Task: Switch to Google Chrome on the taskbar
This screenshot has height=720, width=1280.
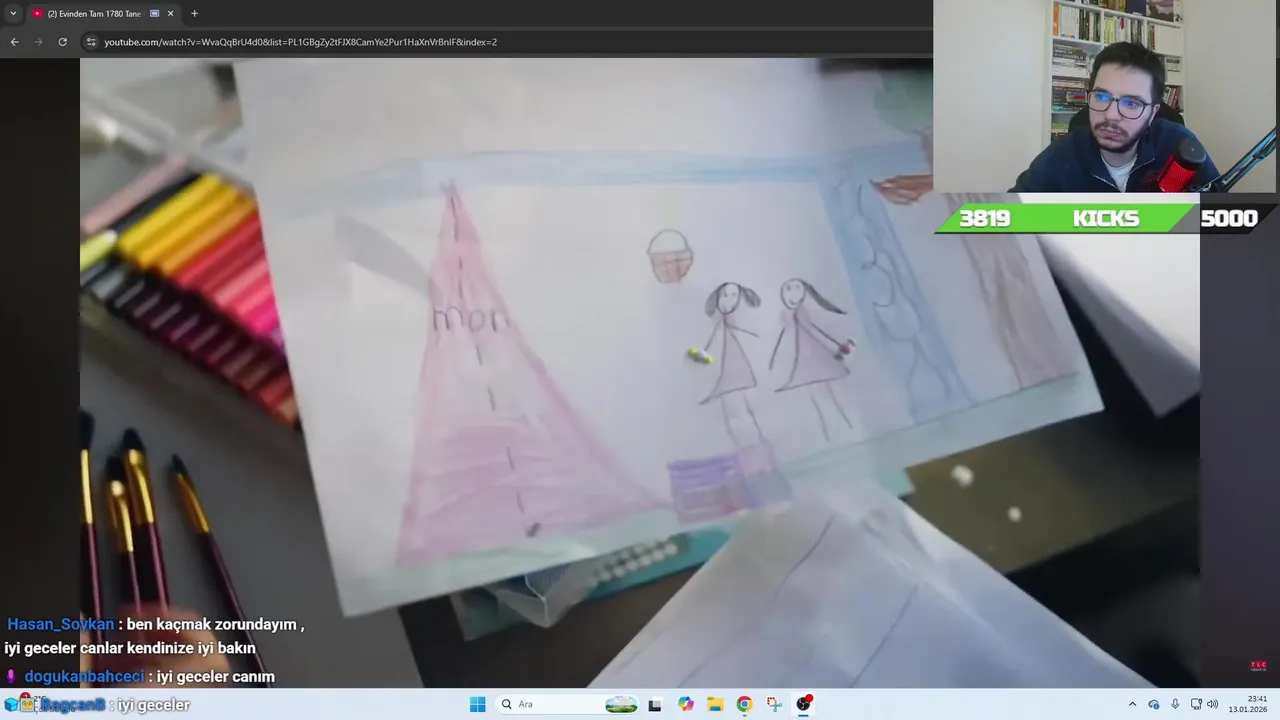Action: tap(744, 704)
